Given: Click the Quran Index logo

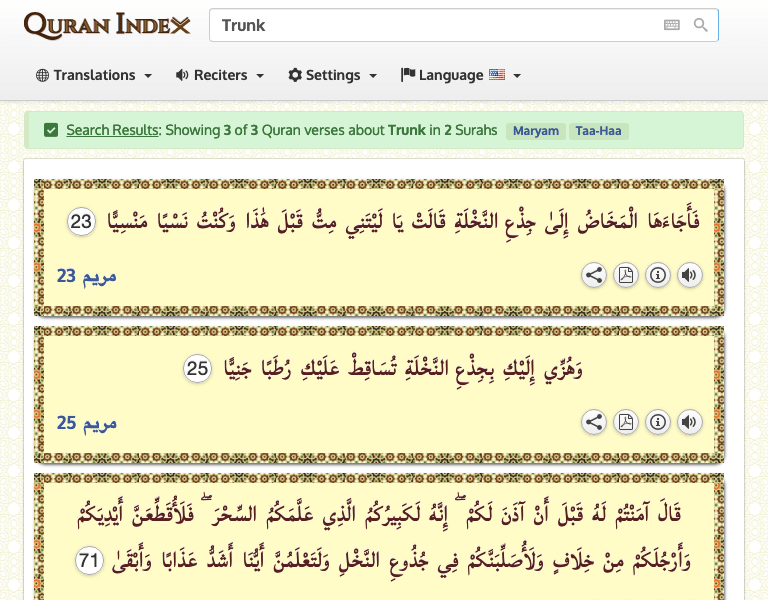Looking at the screenshot, I should click(x=106, y=25).
